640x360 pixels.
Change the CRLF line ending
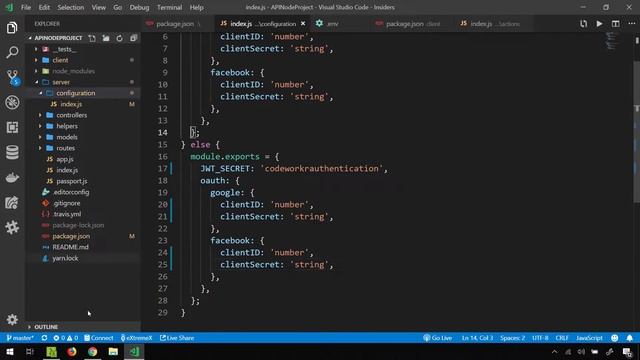pos(562,338)
